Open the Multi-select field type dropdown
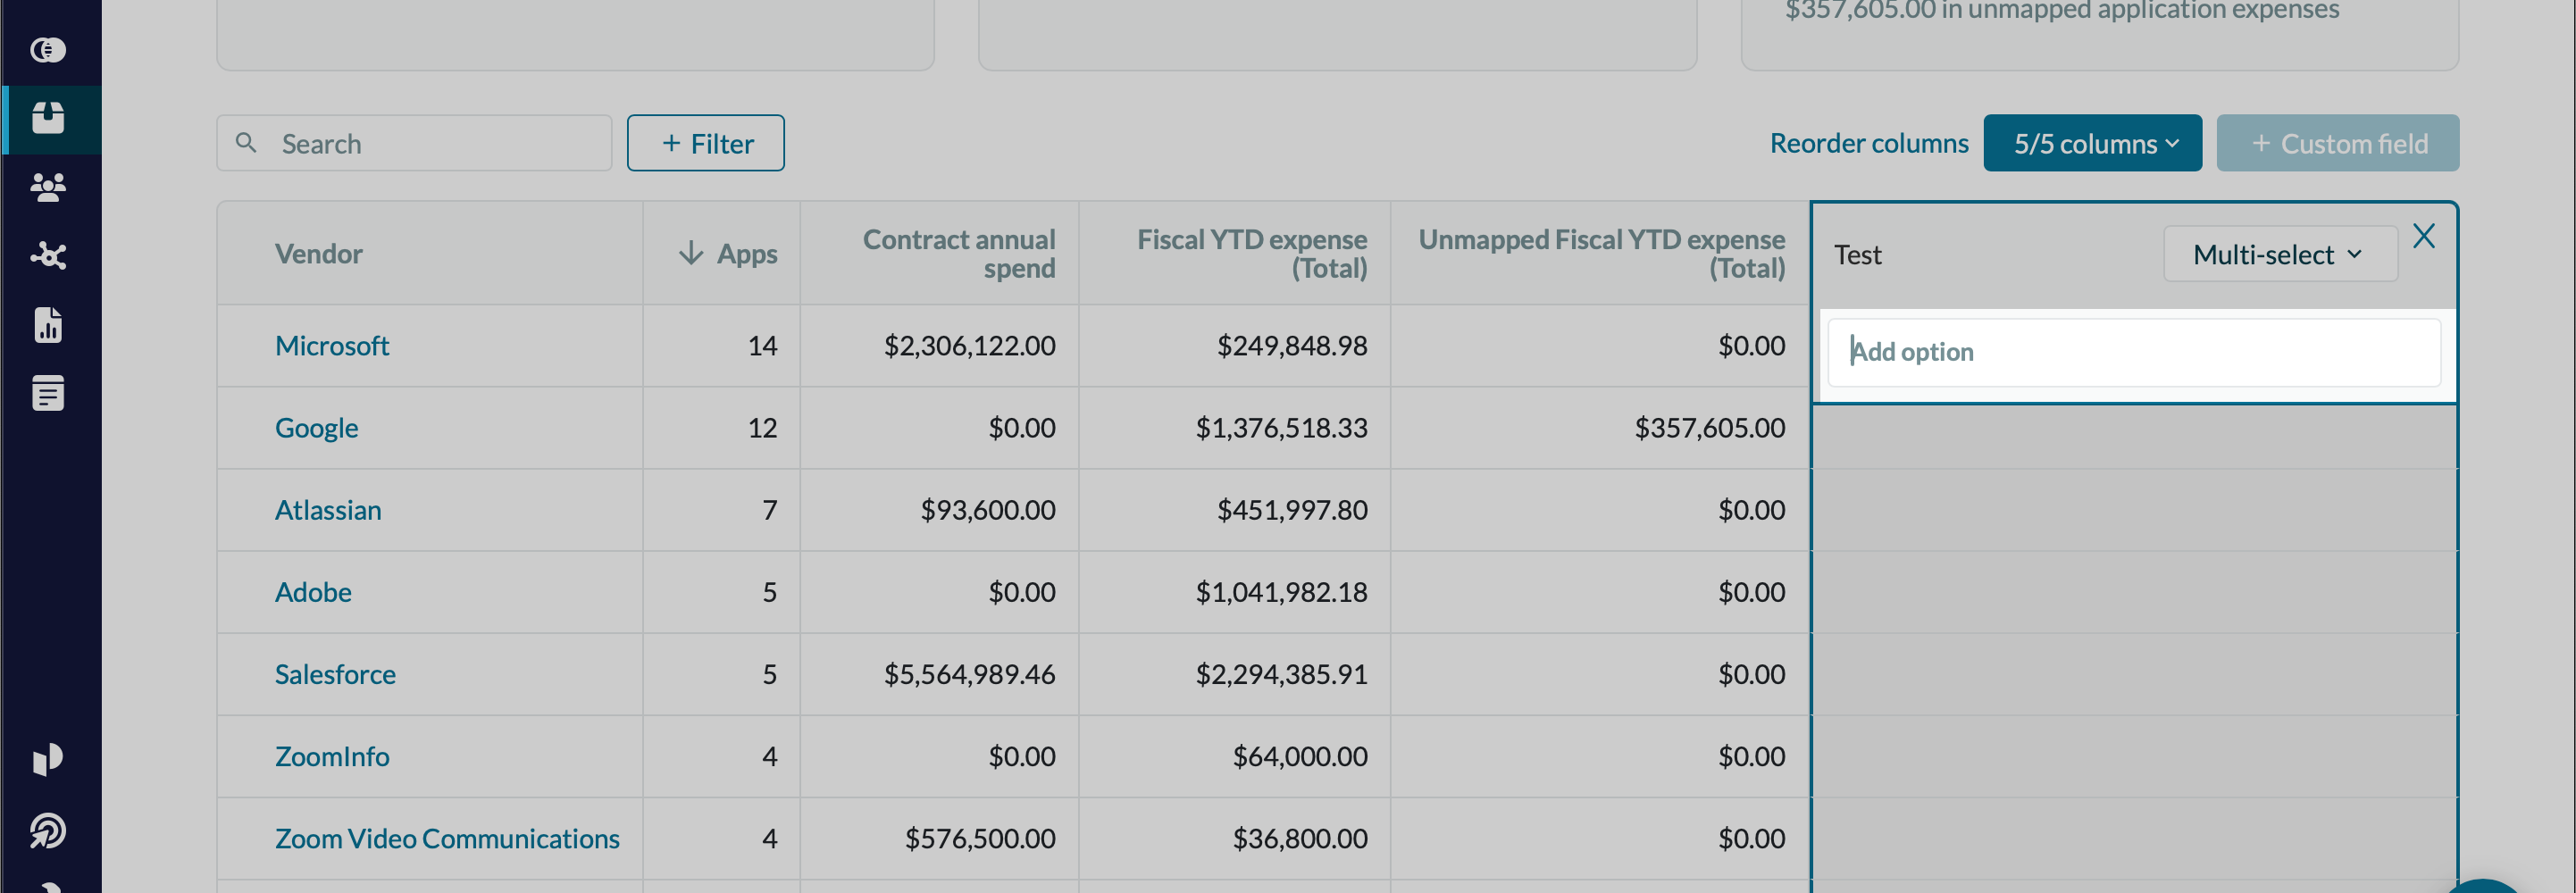This screenshot has height=893, width=2576. [2279, 255]
